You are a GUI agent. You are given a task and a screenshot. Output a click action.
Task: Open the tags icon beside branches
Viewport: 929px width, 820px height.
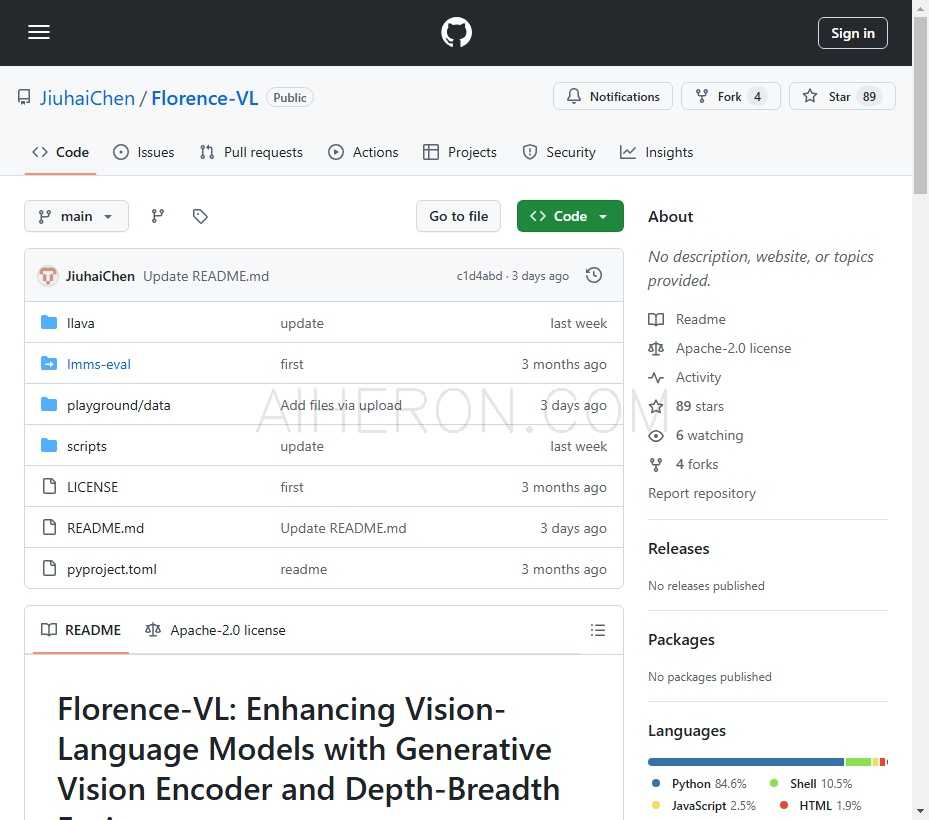tap(200, 216)
